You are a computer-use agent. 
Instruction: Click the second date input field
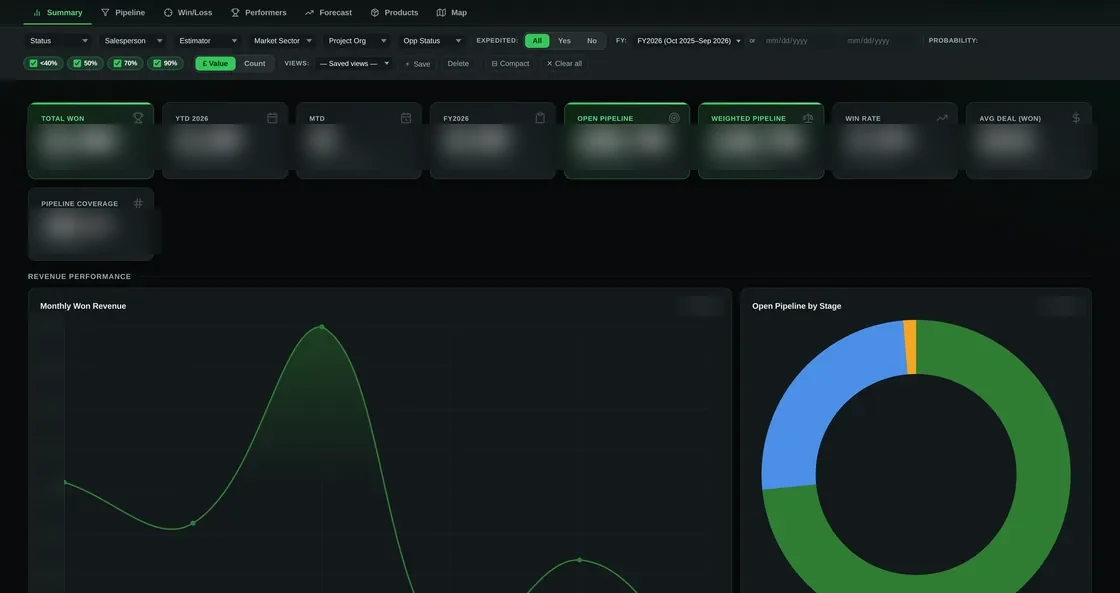click(x=880, y=41)
